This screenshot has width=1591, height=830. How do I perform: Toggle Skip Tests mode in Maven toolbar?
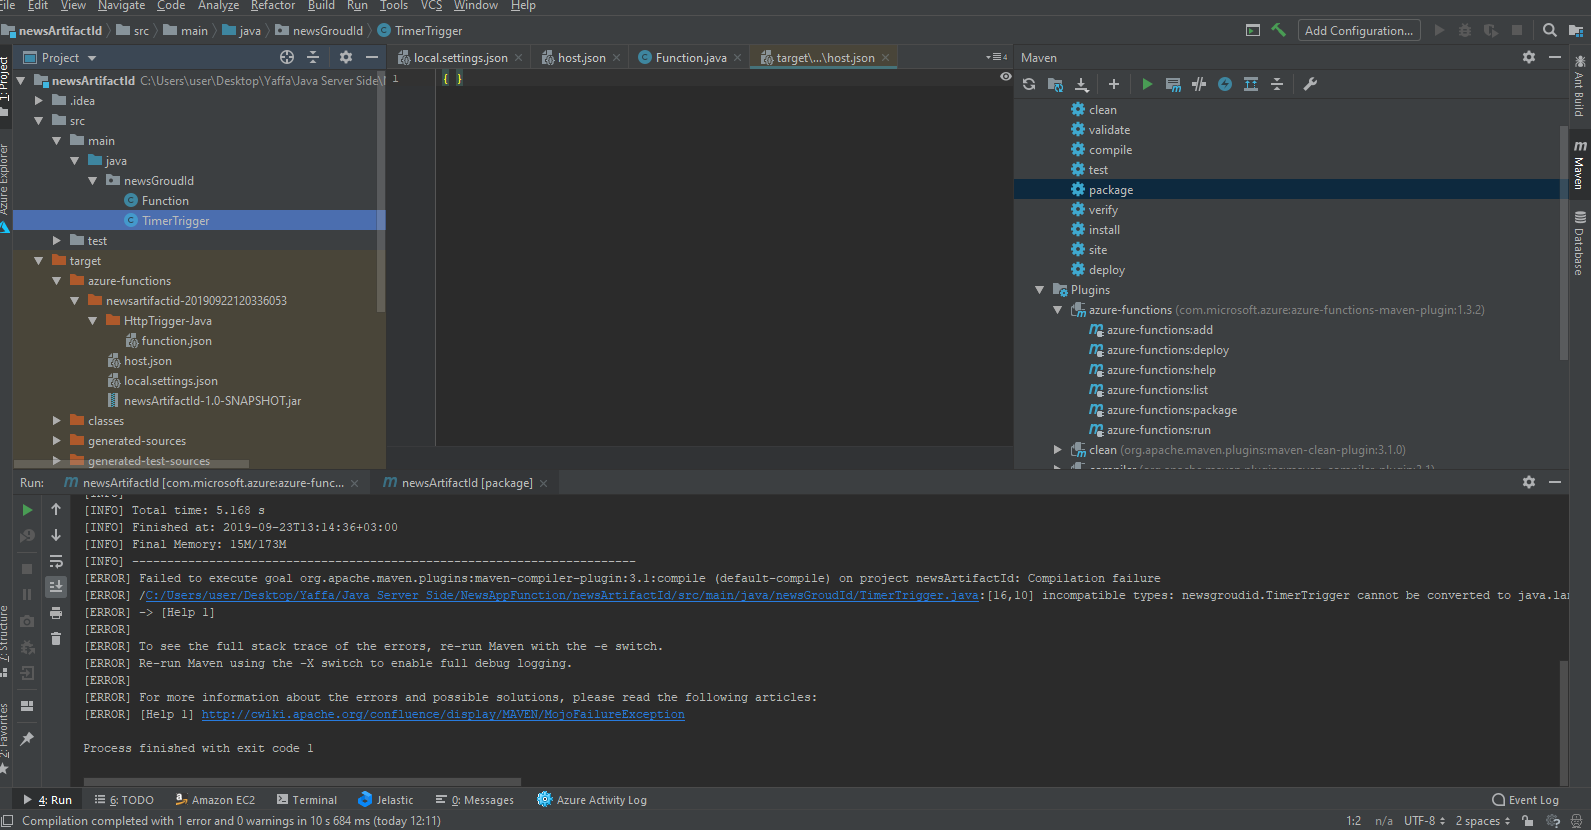coord(1225,85)
